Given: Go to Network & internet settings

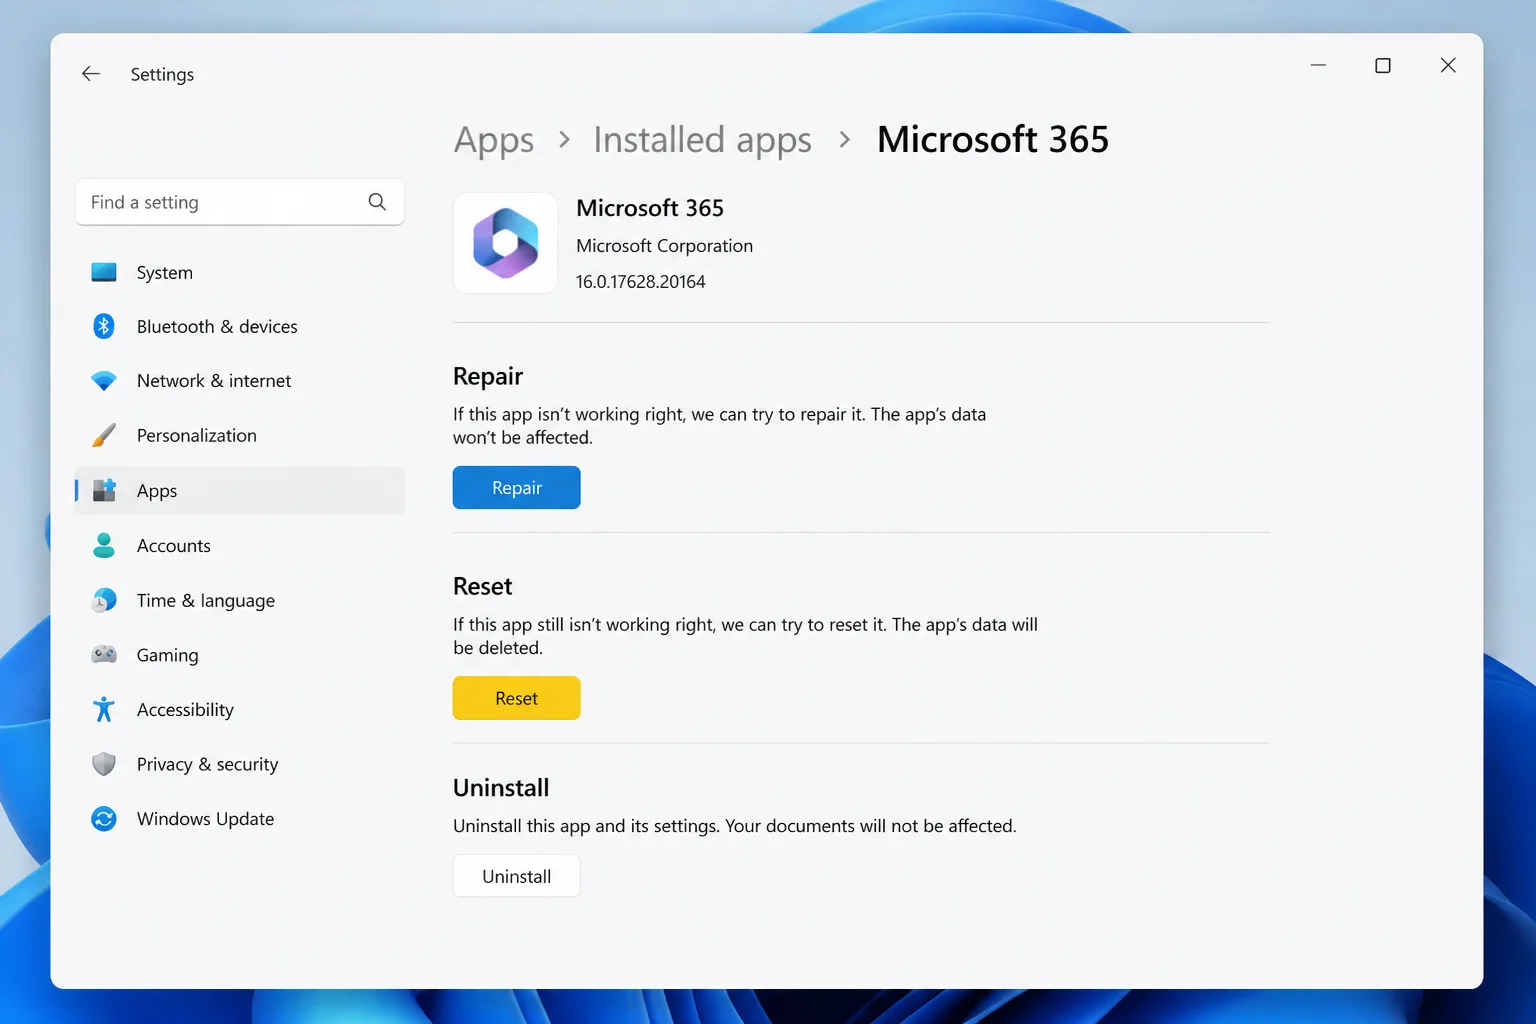Looking at the screenshot, I should [x=240, y=381].
